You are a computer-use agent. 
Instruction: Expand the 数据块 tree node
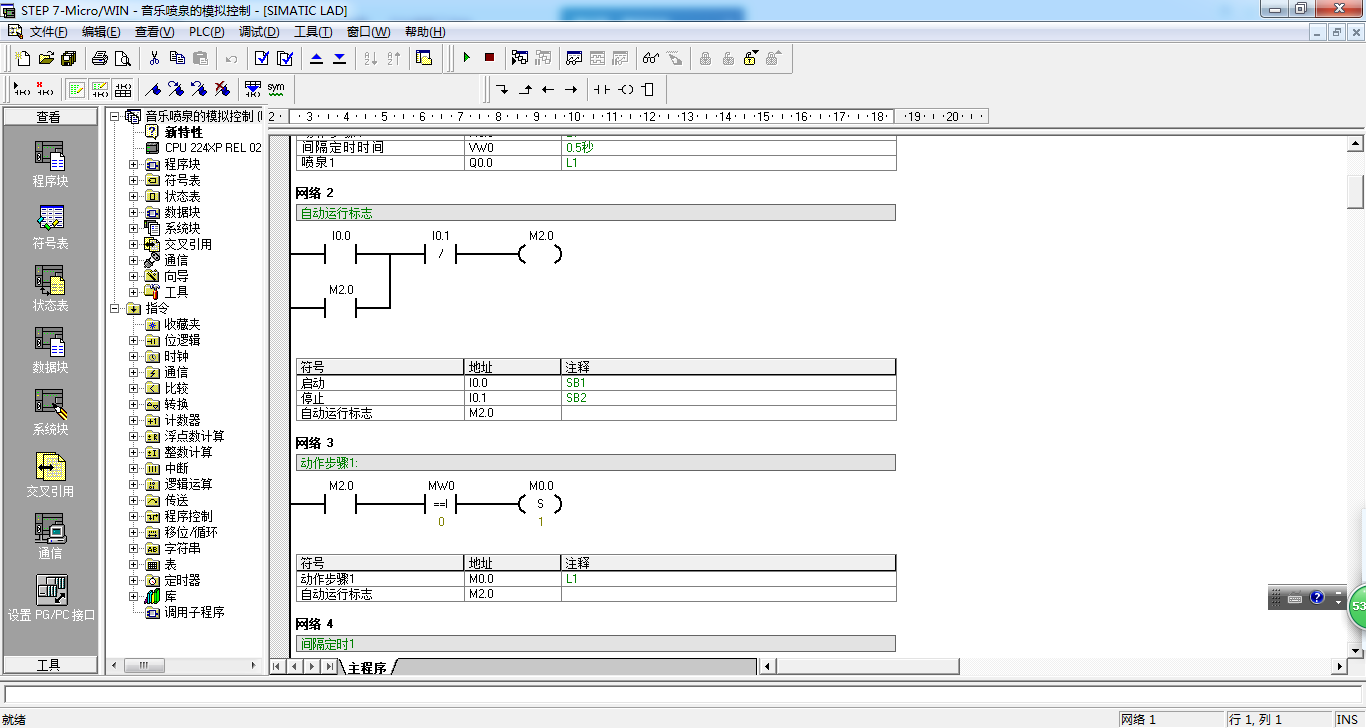pyautogui.click(x=134, y=212)
